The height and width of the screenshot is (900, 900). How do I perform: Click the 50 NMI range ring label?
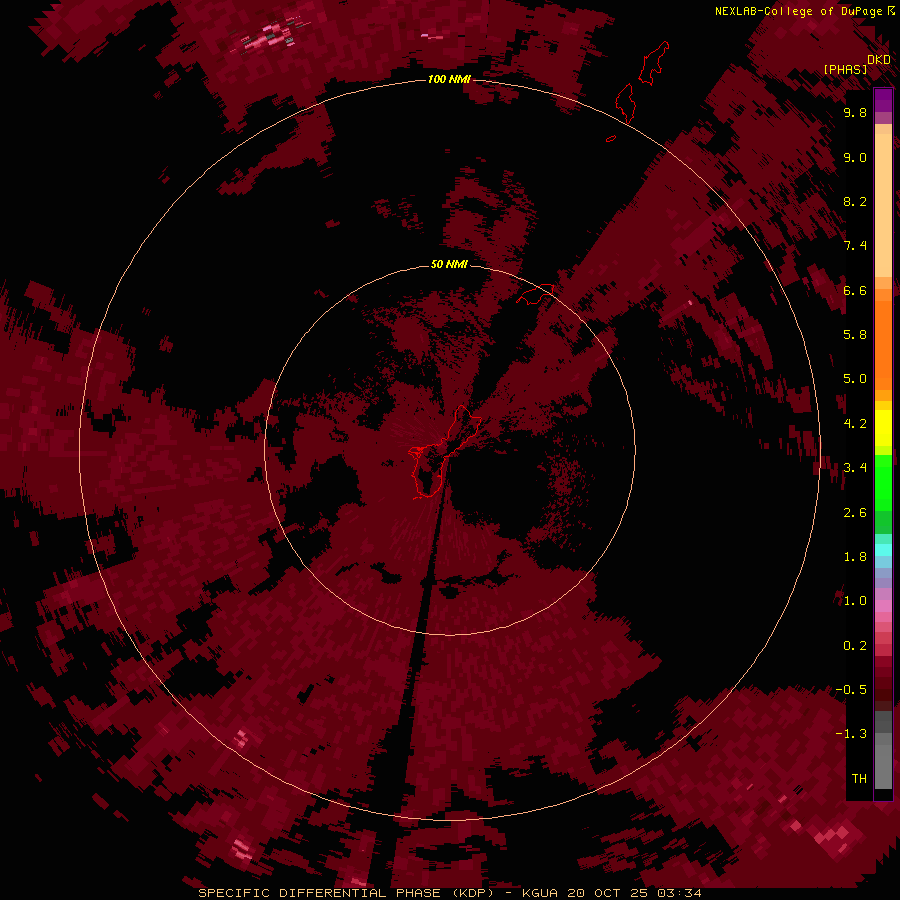[x=449, y=264]
